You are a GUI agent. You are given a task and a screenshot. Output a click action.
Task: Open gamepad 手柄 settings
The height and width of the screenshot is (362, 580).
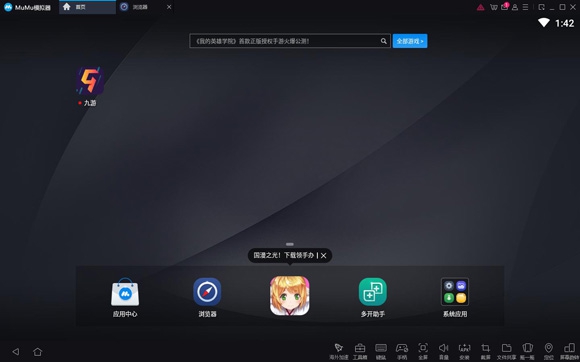pyautogui.click(x=402, y=351)
